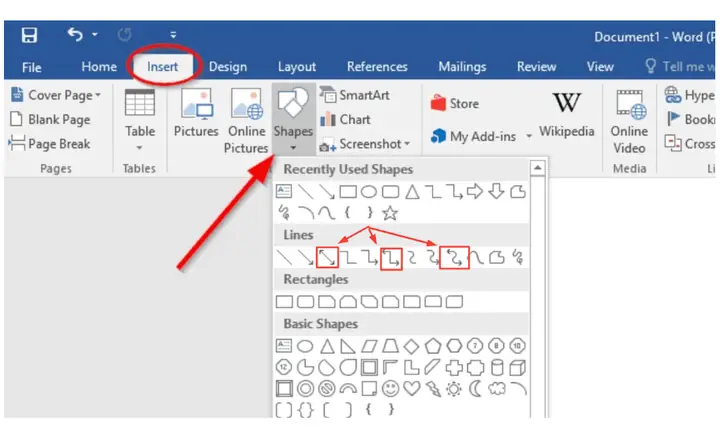Click the Online Video button
Image resolution: width=720 pixels, height=439 pixels.
pyautogui.click(x=629, y=122)
